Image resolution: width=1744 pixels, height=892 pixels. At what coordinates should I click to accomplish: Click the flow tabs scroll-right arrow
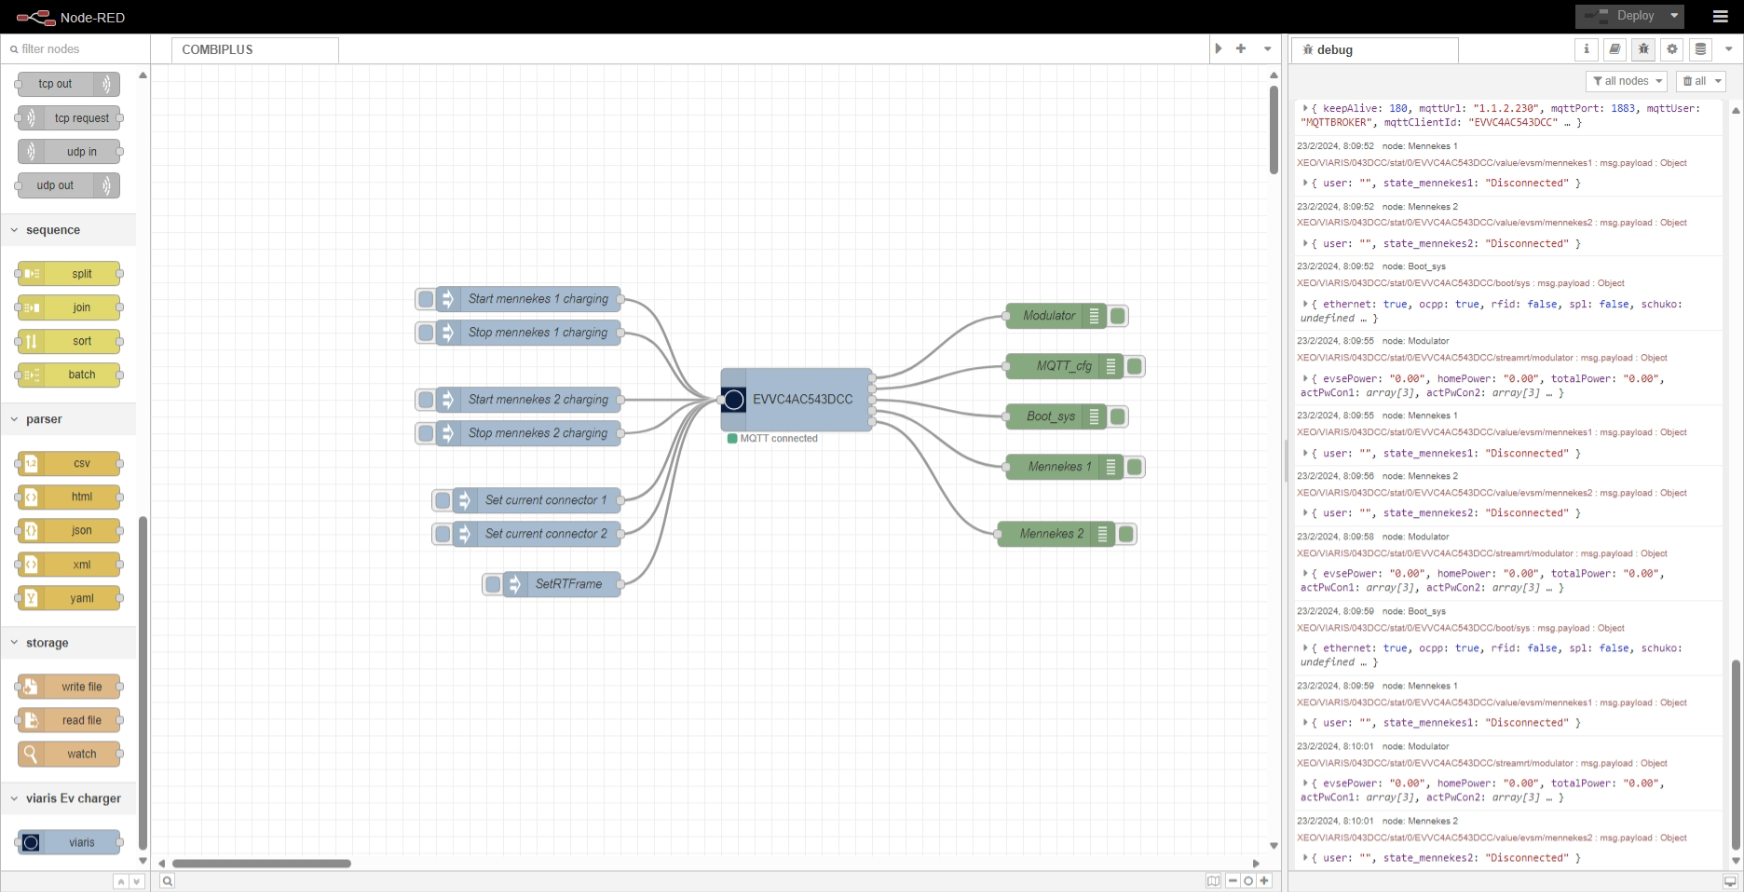coord(1218,48)
